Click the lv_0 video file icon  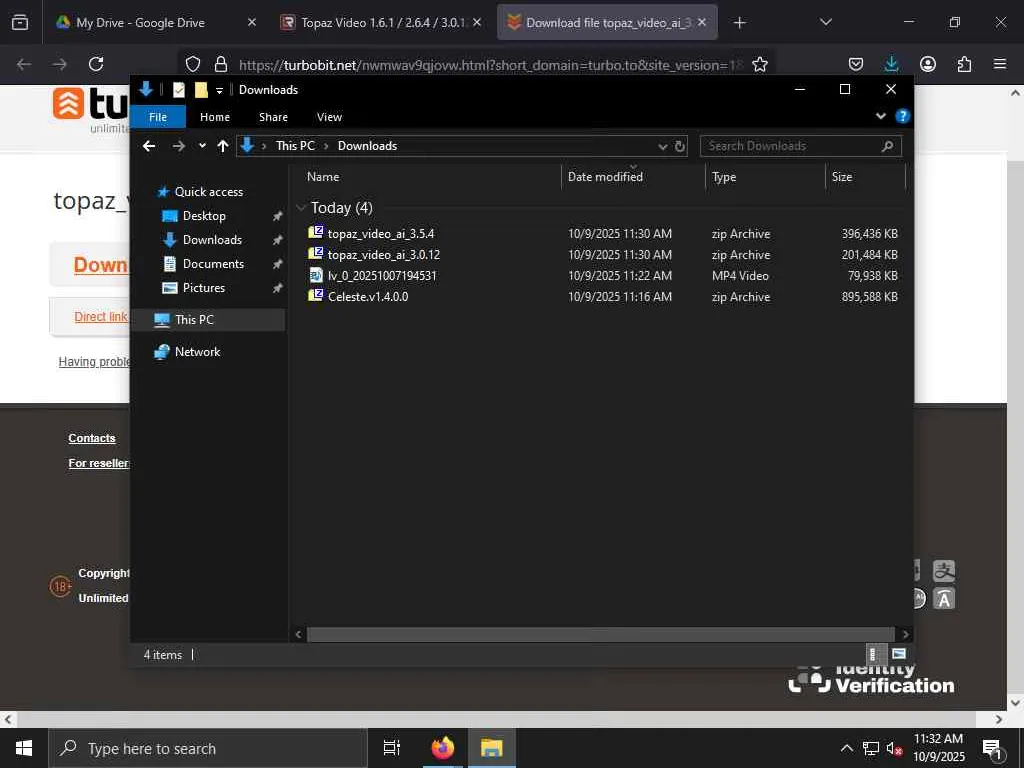point(315,275)
